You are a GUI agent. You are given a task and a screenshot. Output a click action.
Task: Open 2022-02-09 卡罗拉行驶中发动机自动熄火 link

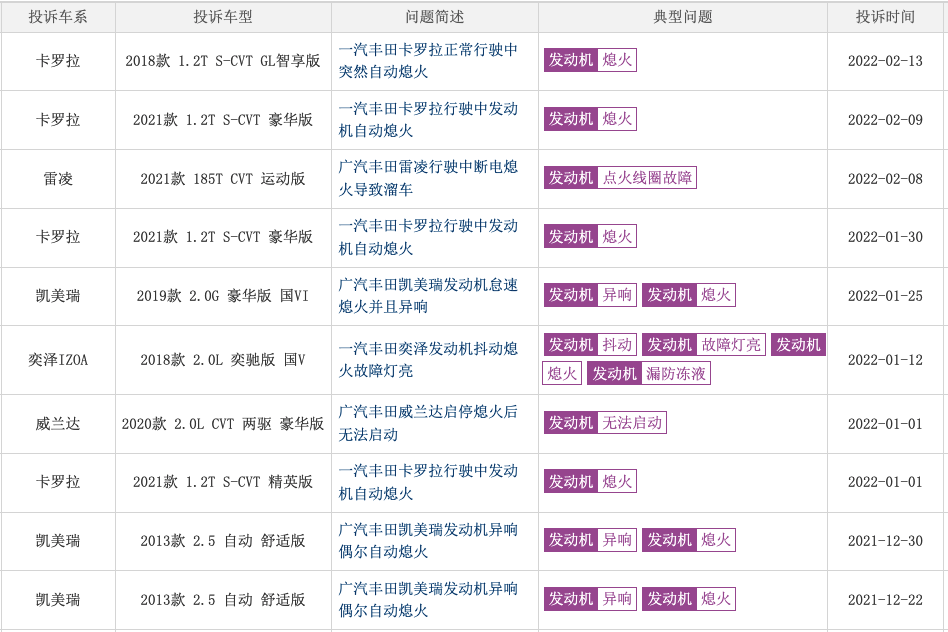coord(428,120)
